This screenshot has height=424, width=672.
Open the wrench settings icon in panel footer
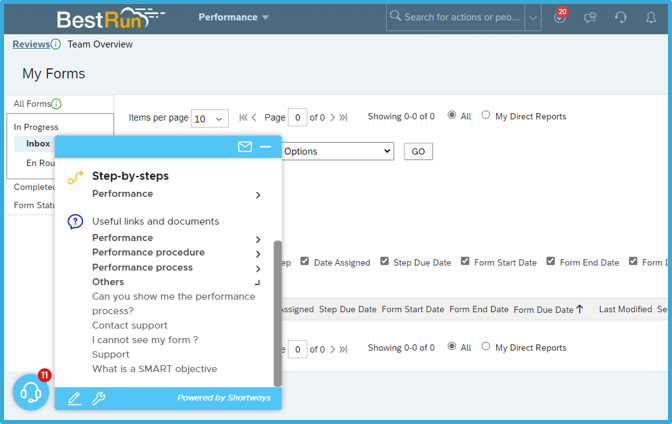click(x=99, y=398)
